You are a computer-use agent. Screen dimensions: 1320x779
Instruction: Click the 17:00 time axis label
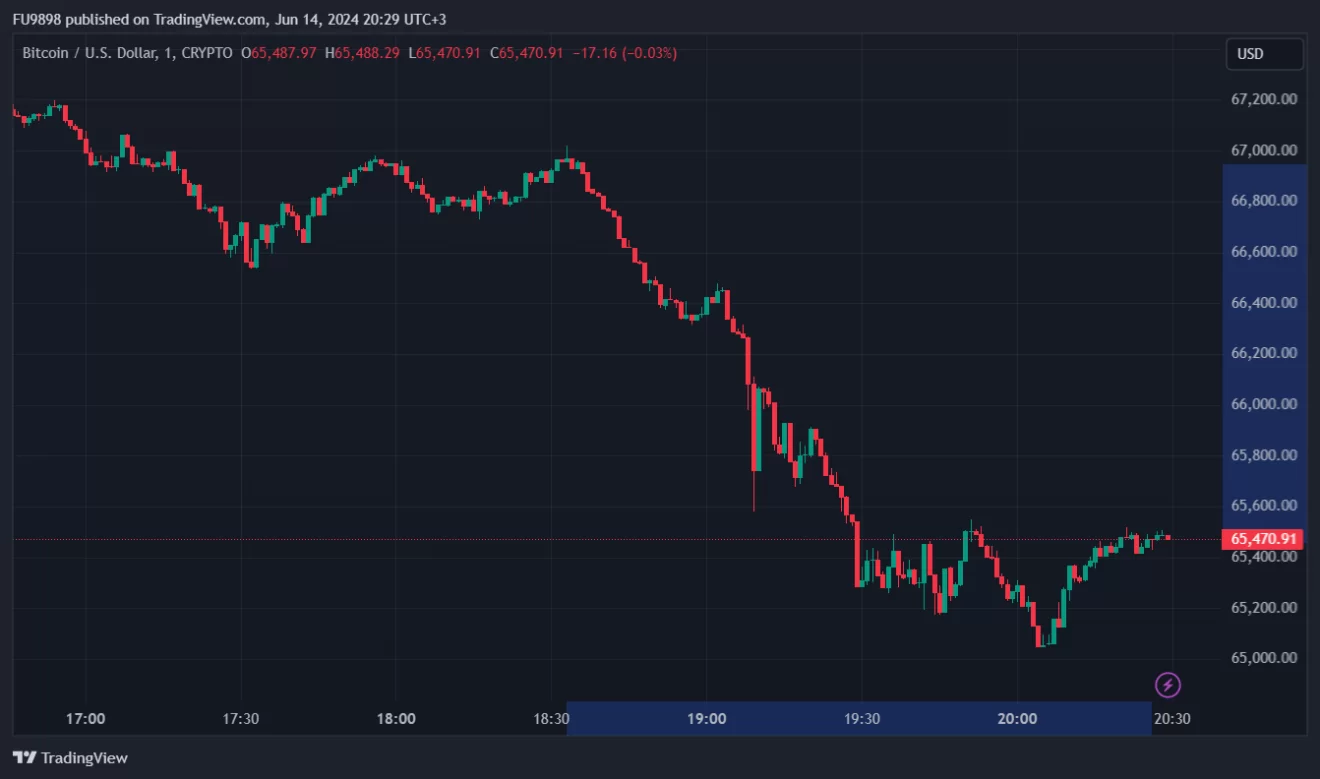[86, 718]
